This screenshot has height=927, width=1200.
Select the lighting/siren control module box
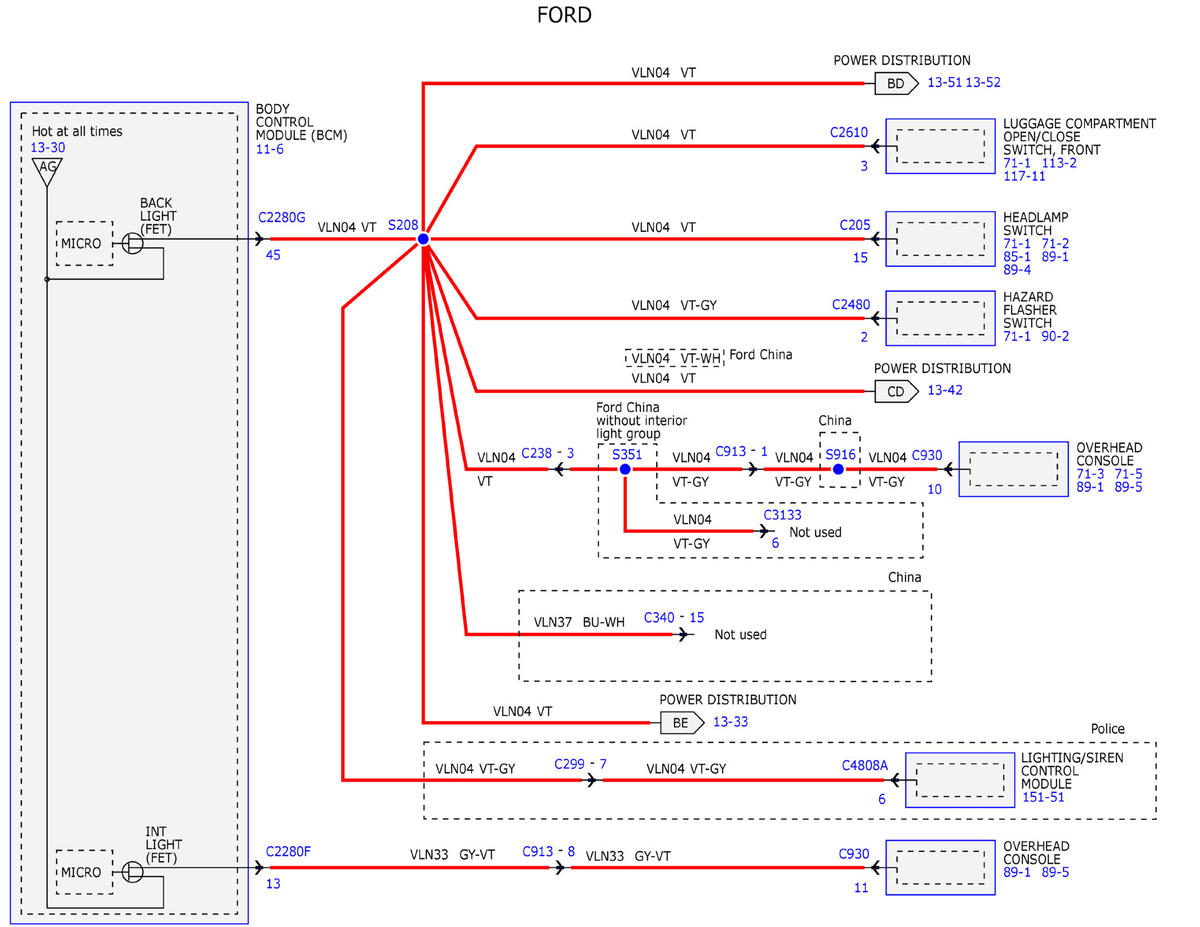(958, 780)
